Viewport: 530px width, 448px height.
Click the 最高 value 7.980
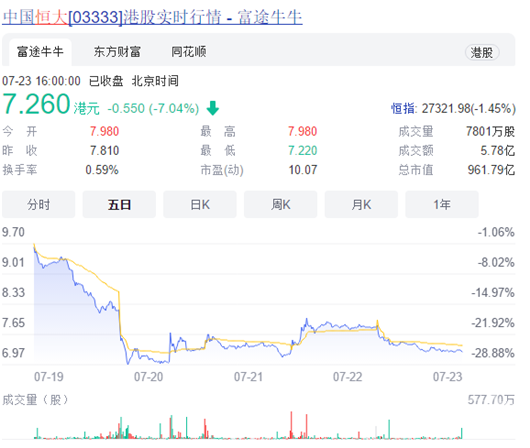303,131
